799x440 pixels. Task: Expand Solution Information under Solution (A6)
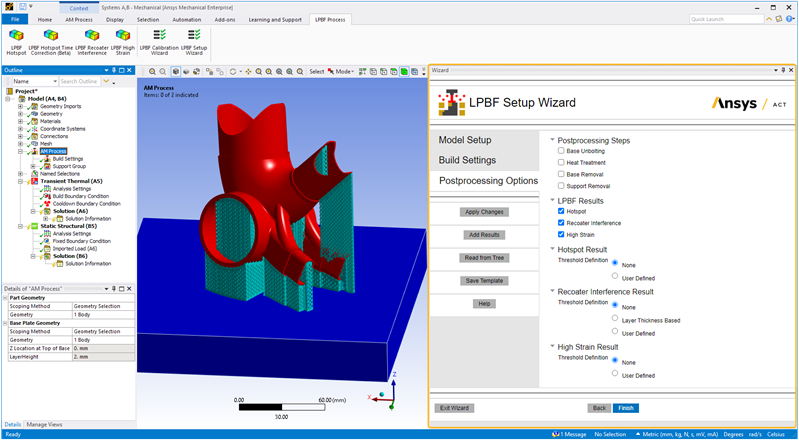[x=46, y=219]
